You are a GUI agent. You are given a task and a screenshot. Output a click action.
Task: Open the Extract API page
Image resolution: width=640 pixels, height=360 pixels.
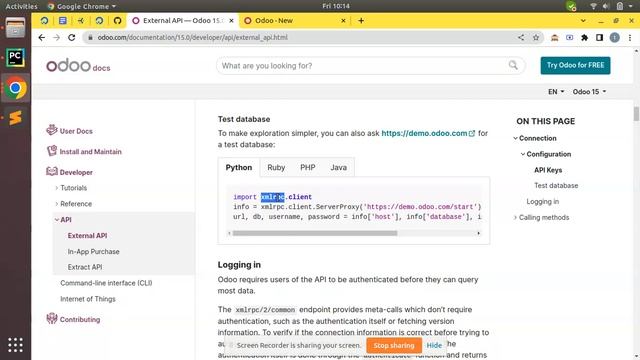[x=85, y=267]
